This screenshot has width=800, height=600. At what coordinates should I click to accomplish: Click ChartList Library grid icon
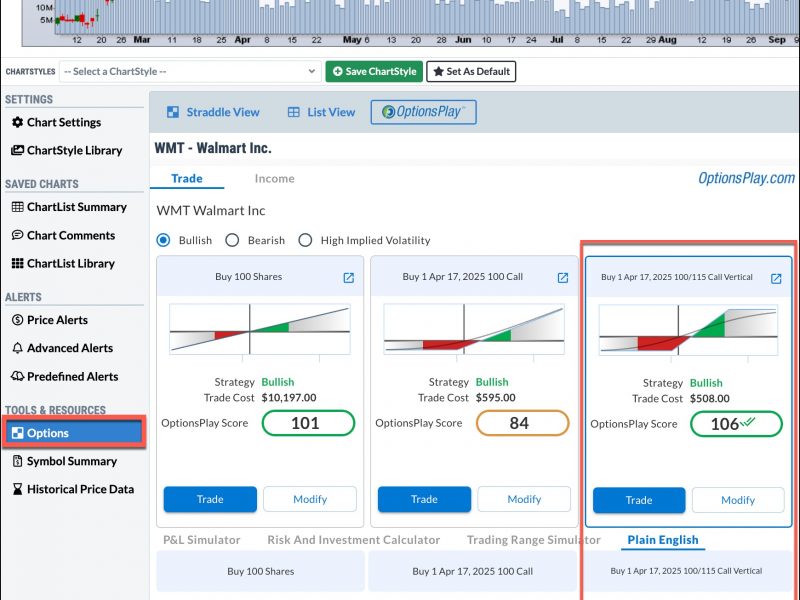coord(17,263)
